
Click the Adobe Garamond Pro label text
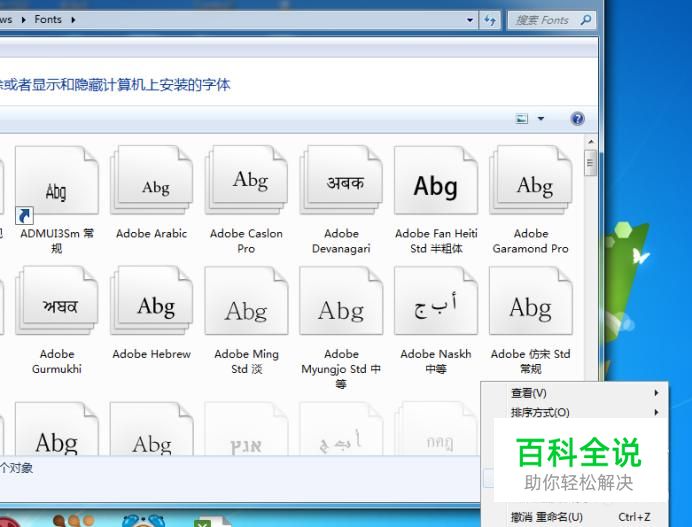tap(531, 241)
